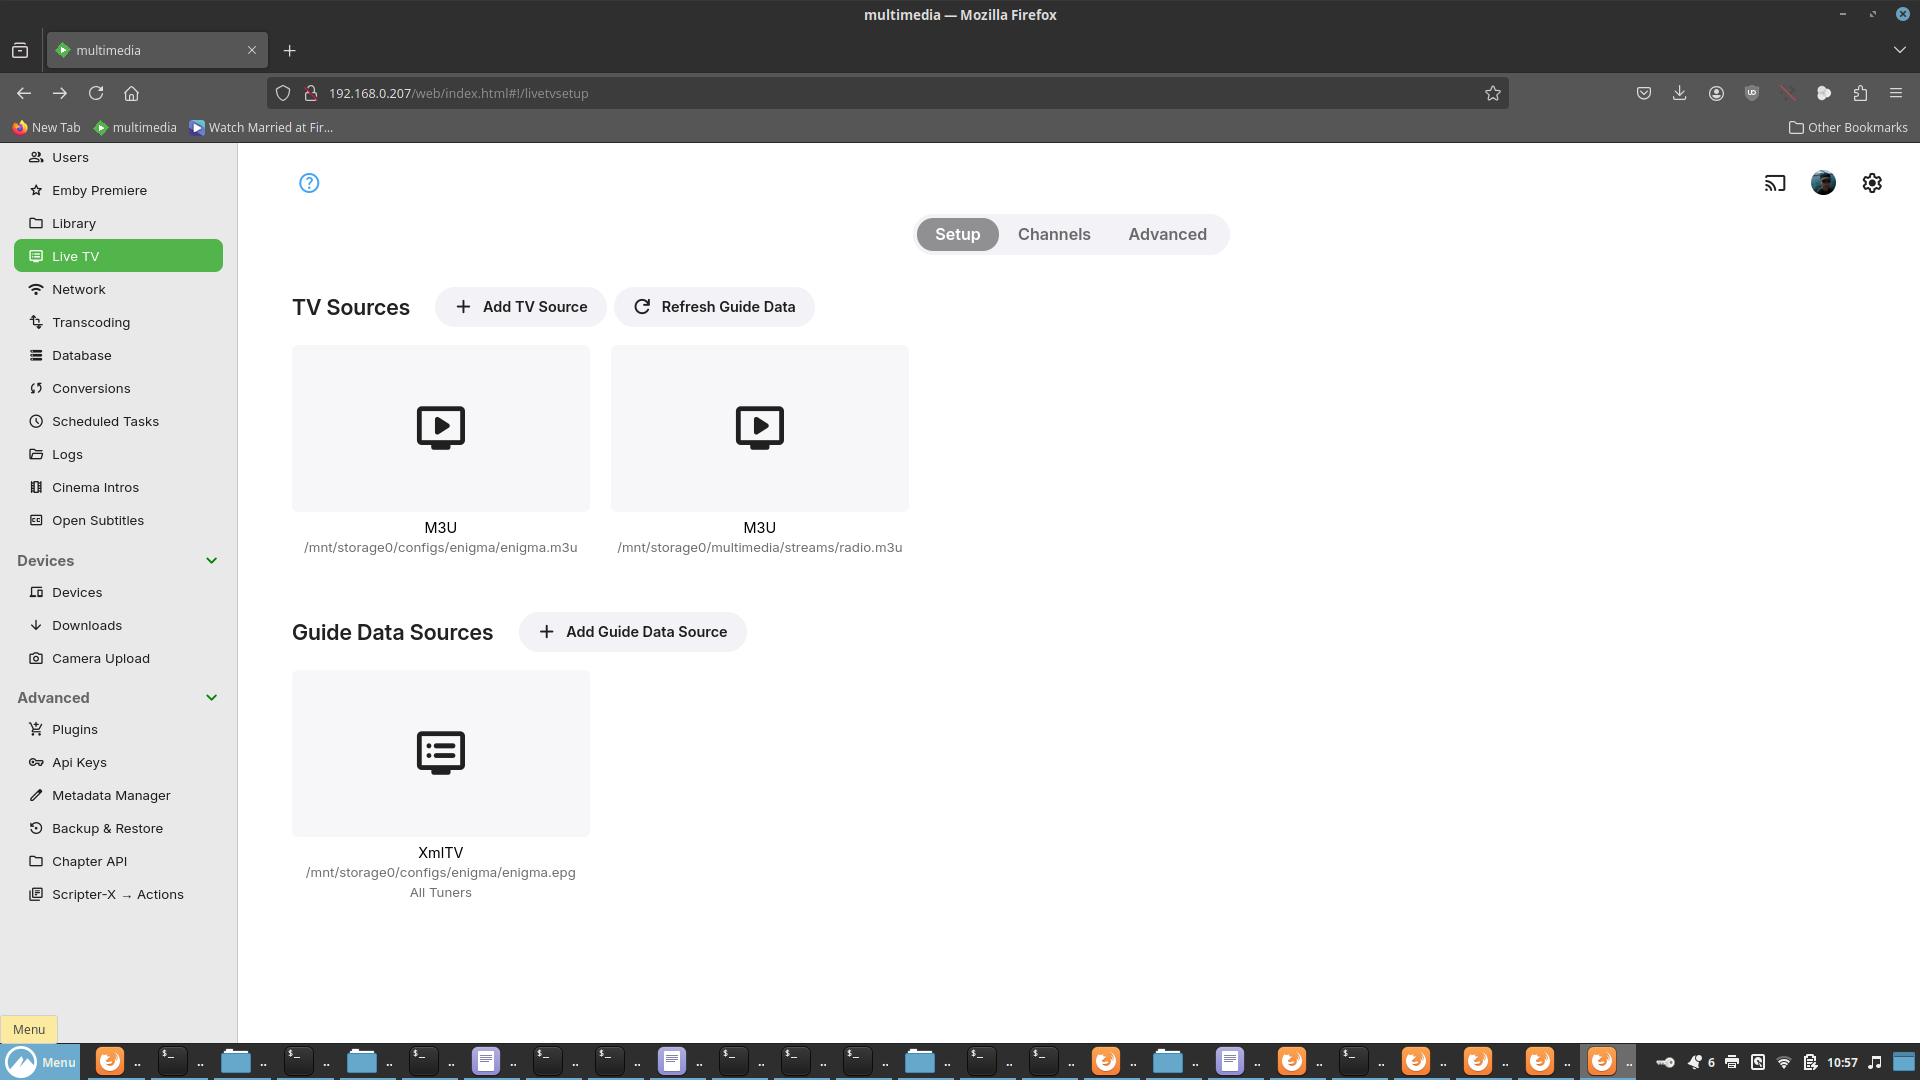Click the Refresh Guide Data button
This screenshot has width=1920, height=1080.
[714, 307]
